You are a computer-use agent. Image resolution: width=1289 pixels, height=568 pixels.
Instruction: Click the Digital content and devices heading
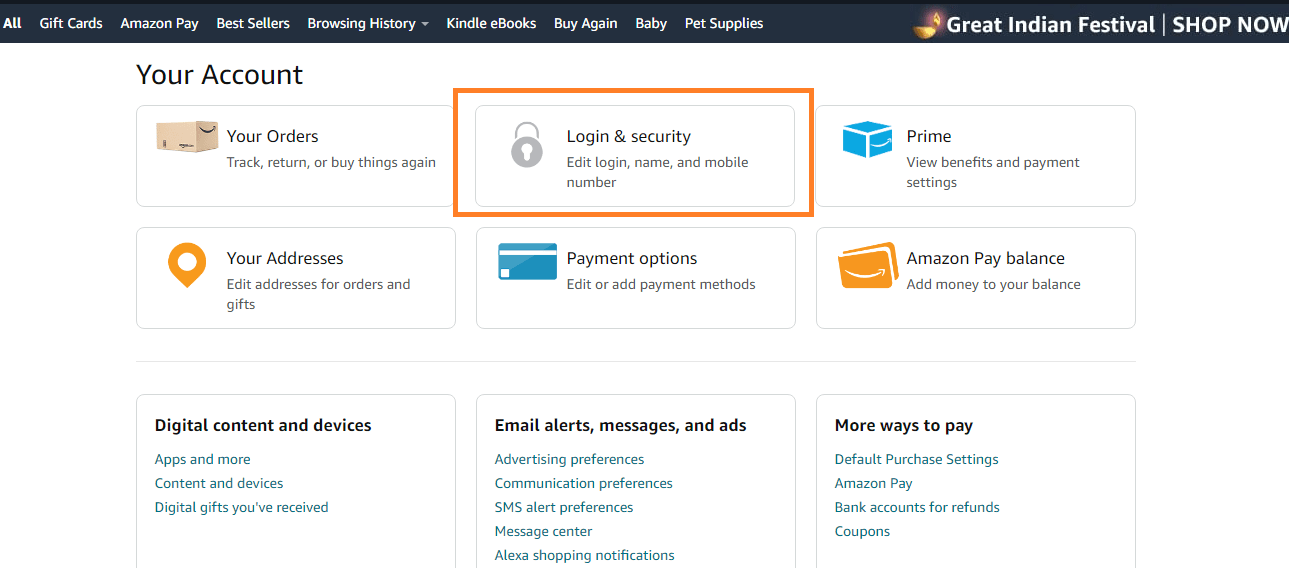click(x=263, y=425)
